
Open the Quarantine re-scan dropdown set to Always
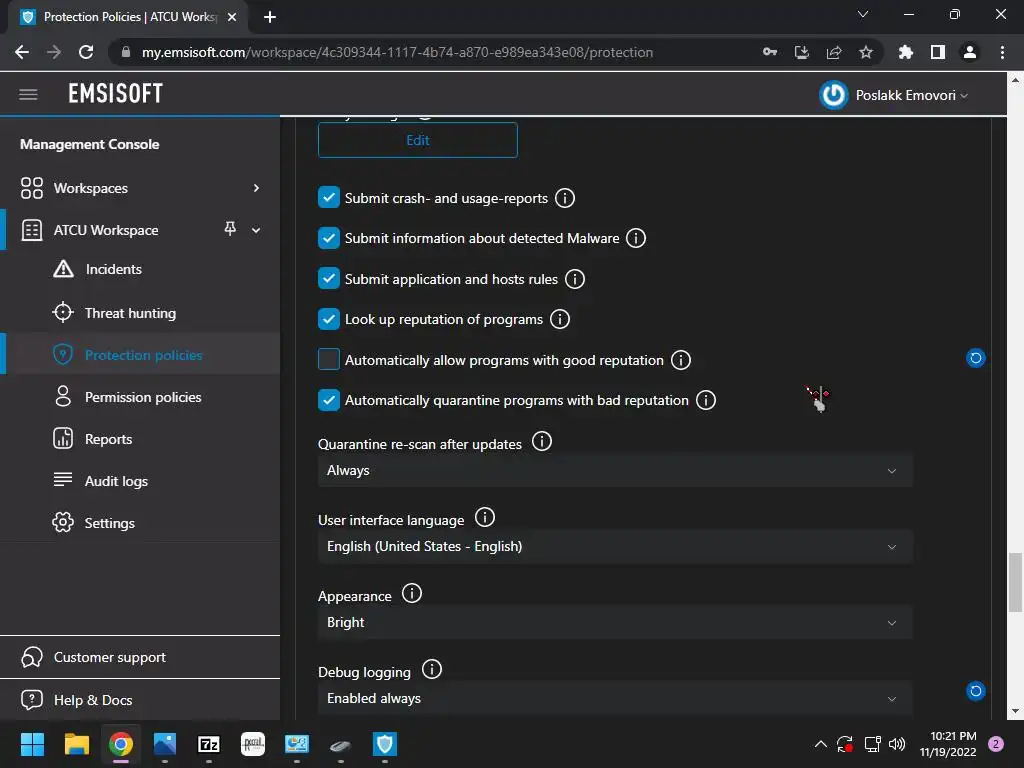coord(615,470)
